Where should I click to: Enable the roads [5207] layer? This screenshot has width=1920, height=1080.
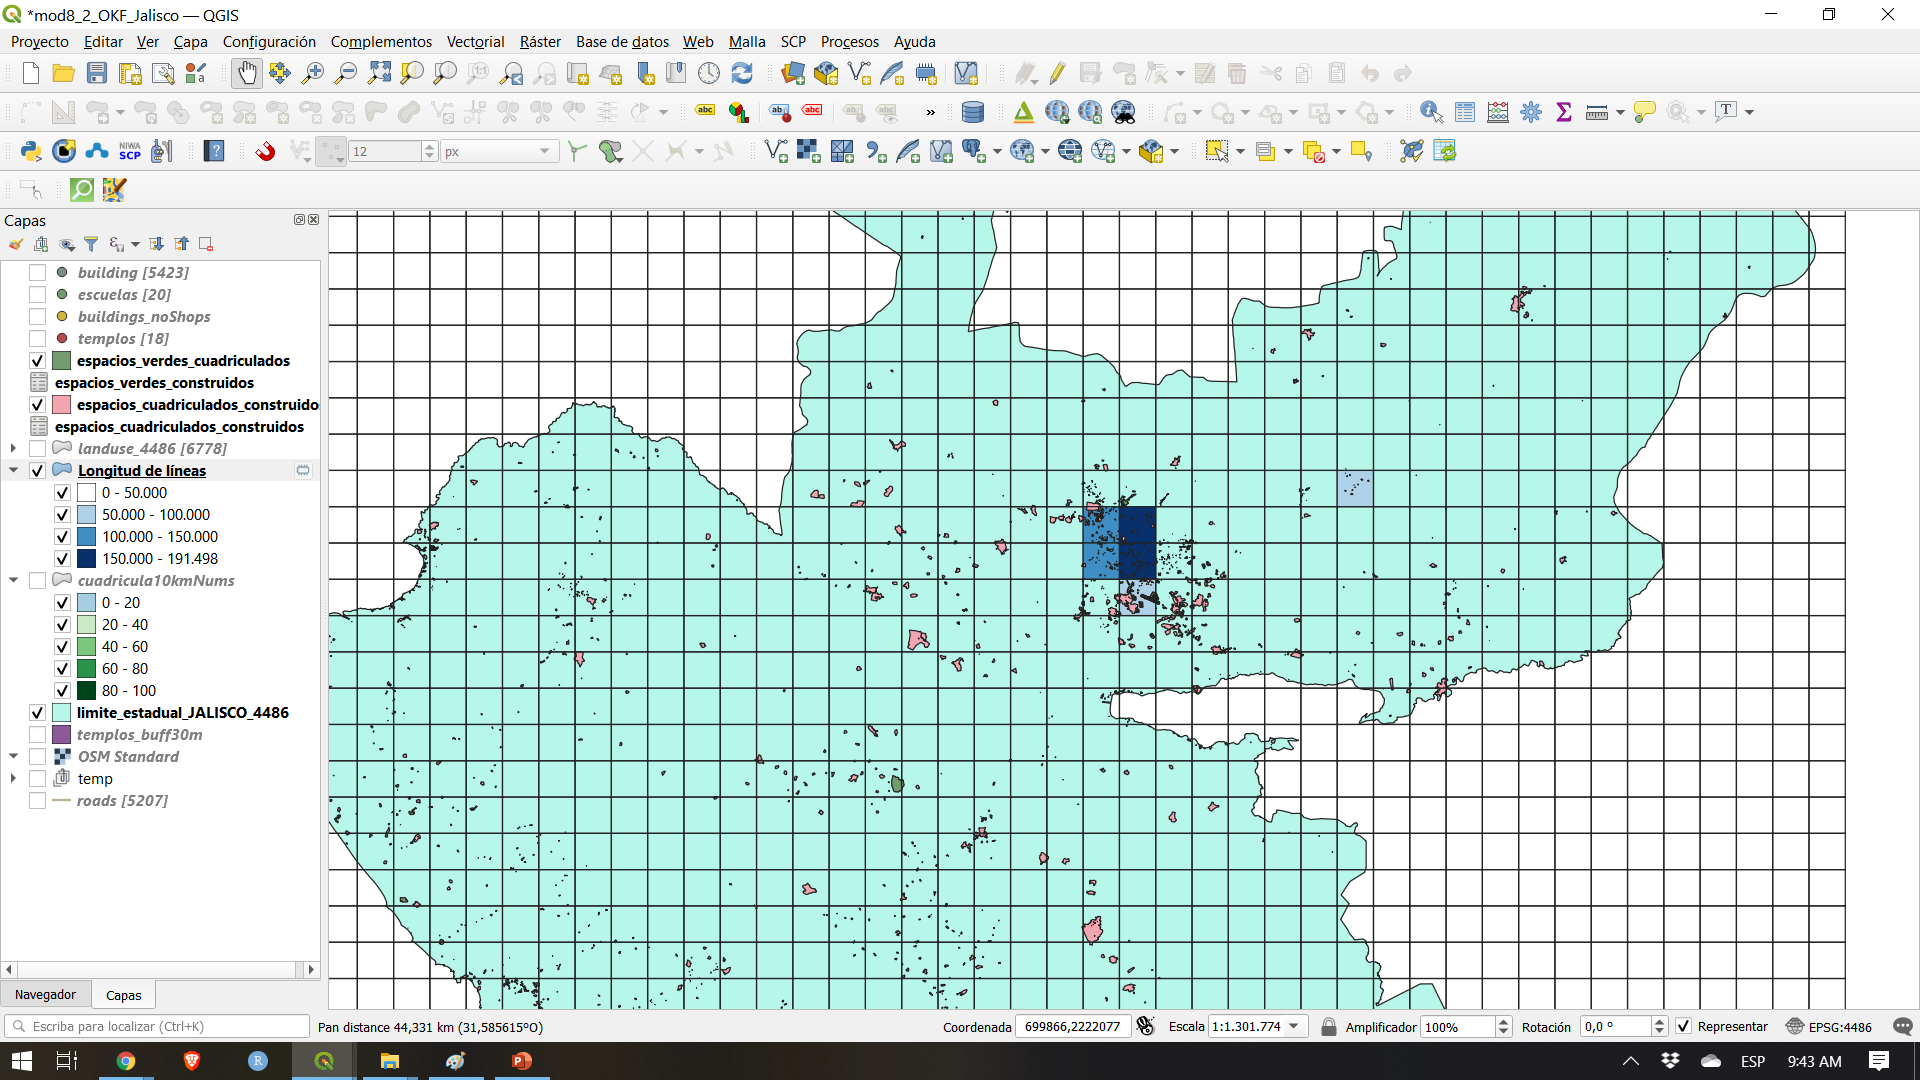pos(37,800)
